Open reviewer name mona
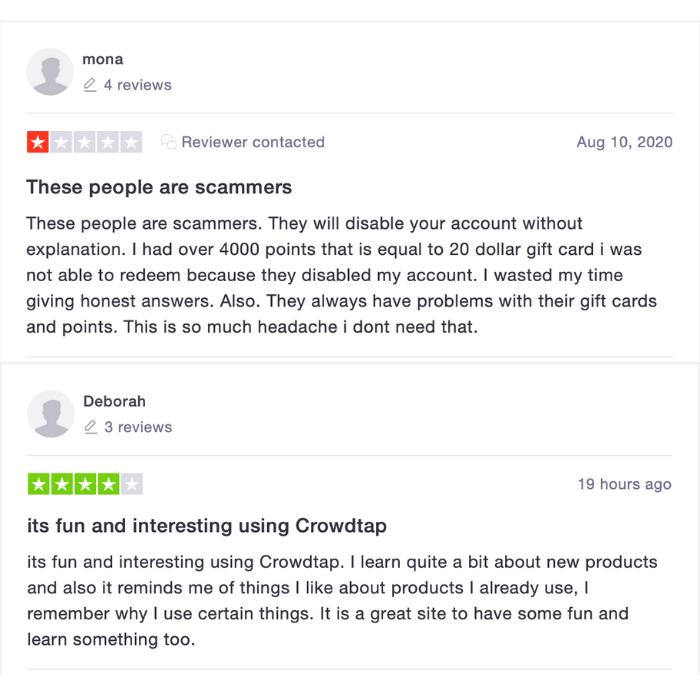This screenshot has height=700, width=700. tap(103, 59)
